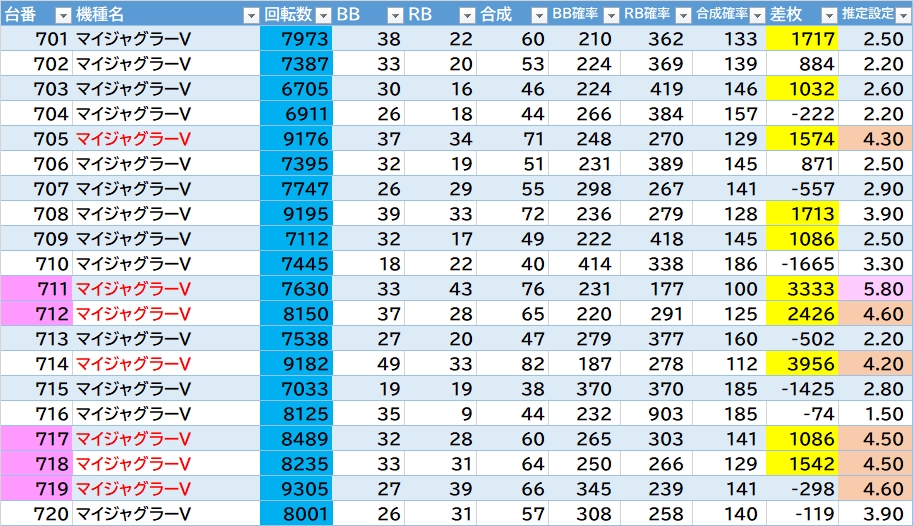Click rotation count cell 7973

pos(296,38)
